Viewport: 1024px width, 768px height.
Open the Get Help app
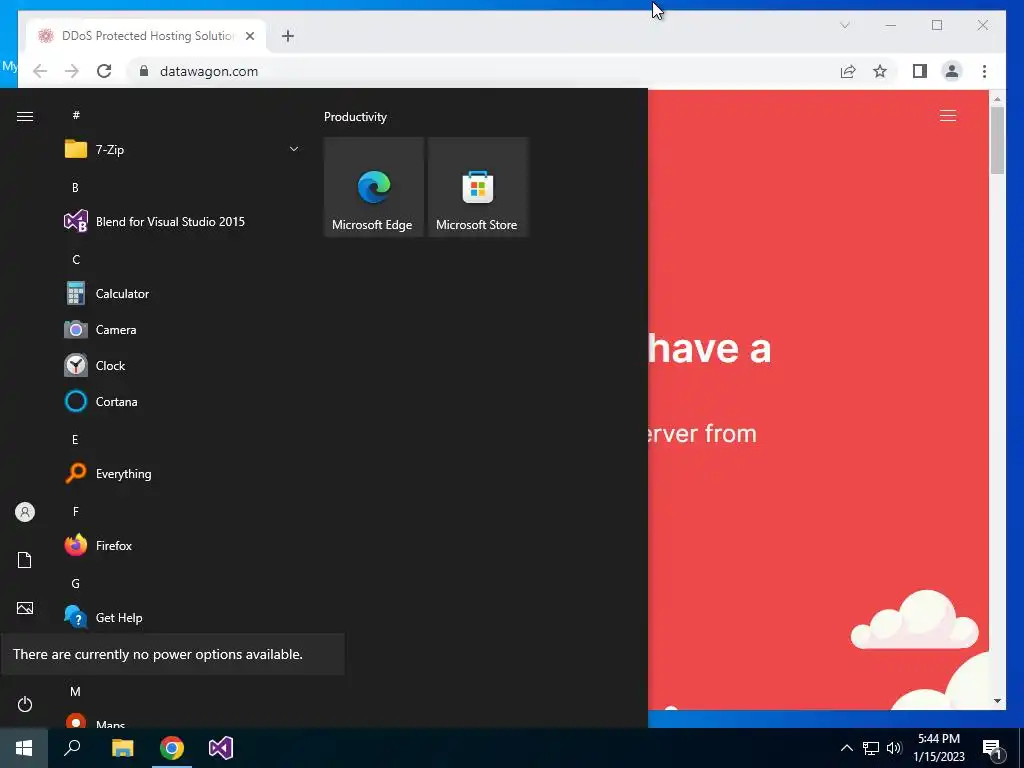click(x=182, y=617)
